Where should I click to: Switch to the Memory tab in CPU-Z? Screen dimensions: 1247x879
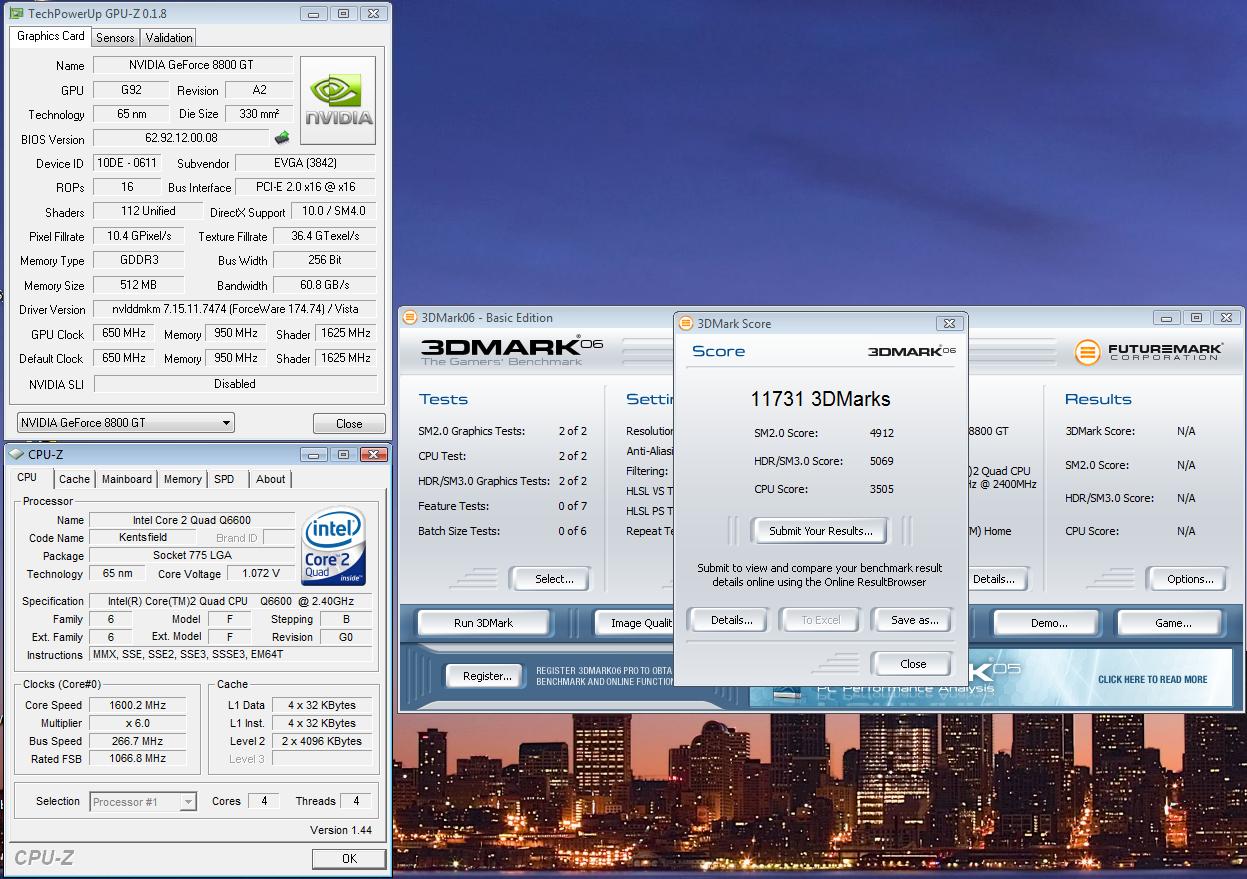[183, 479]
